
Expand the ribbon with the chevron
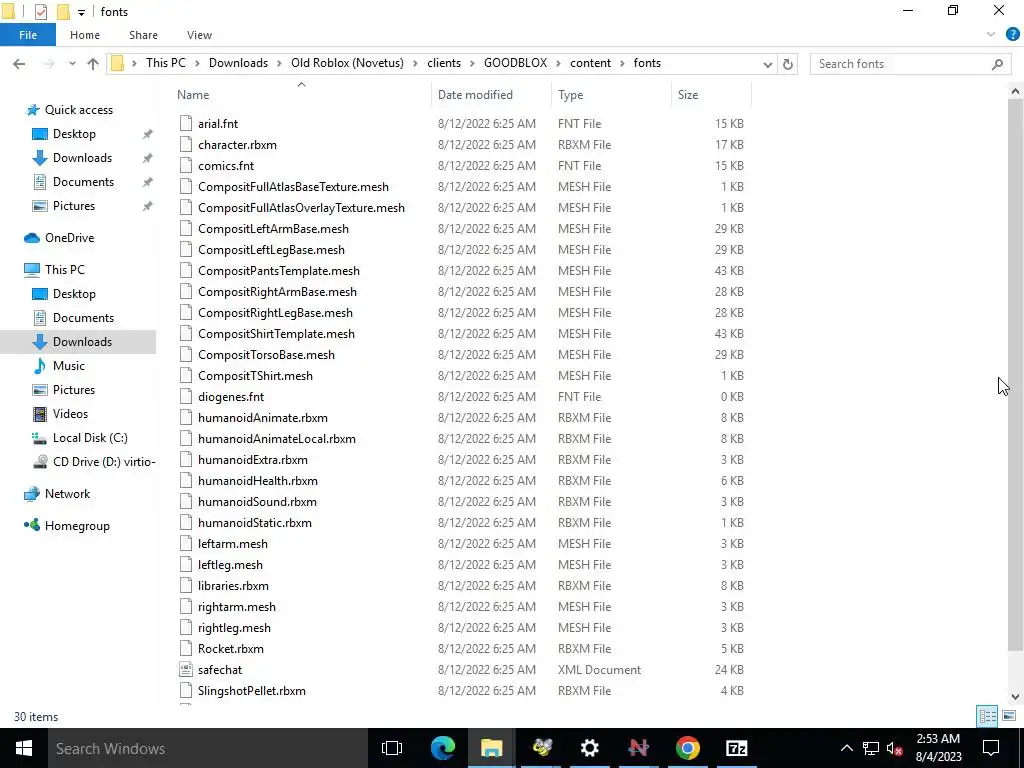click(991, 35)
